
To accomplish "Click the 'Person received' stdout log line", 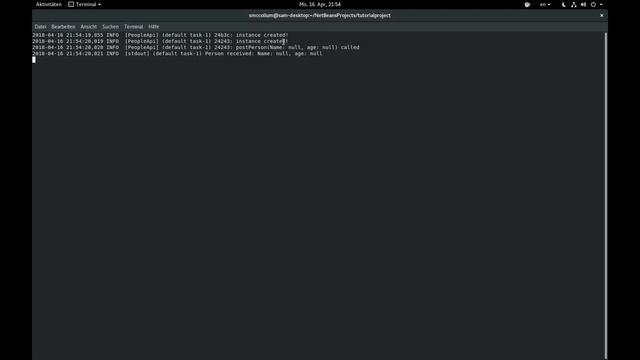I will coord(177,53).
